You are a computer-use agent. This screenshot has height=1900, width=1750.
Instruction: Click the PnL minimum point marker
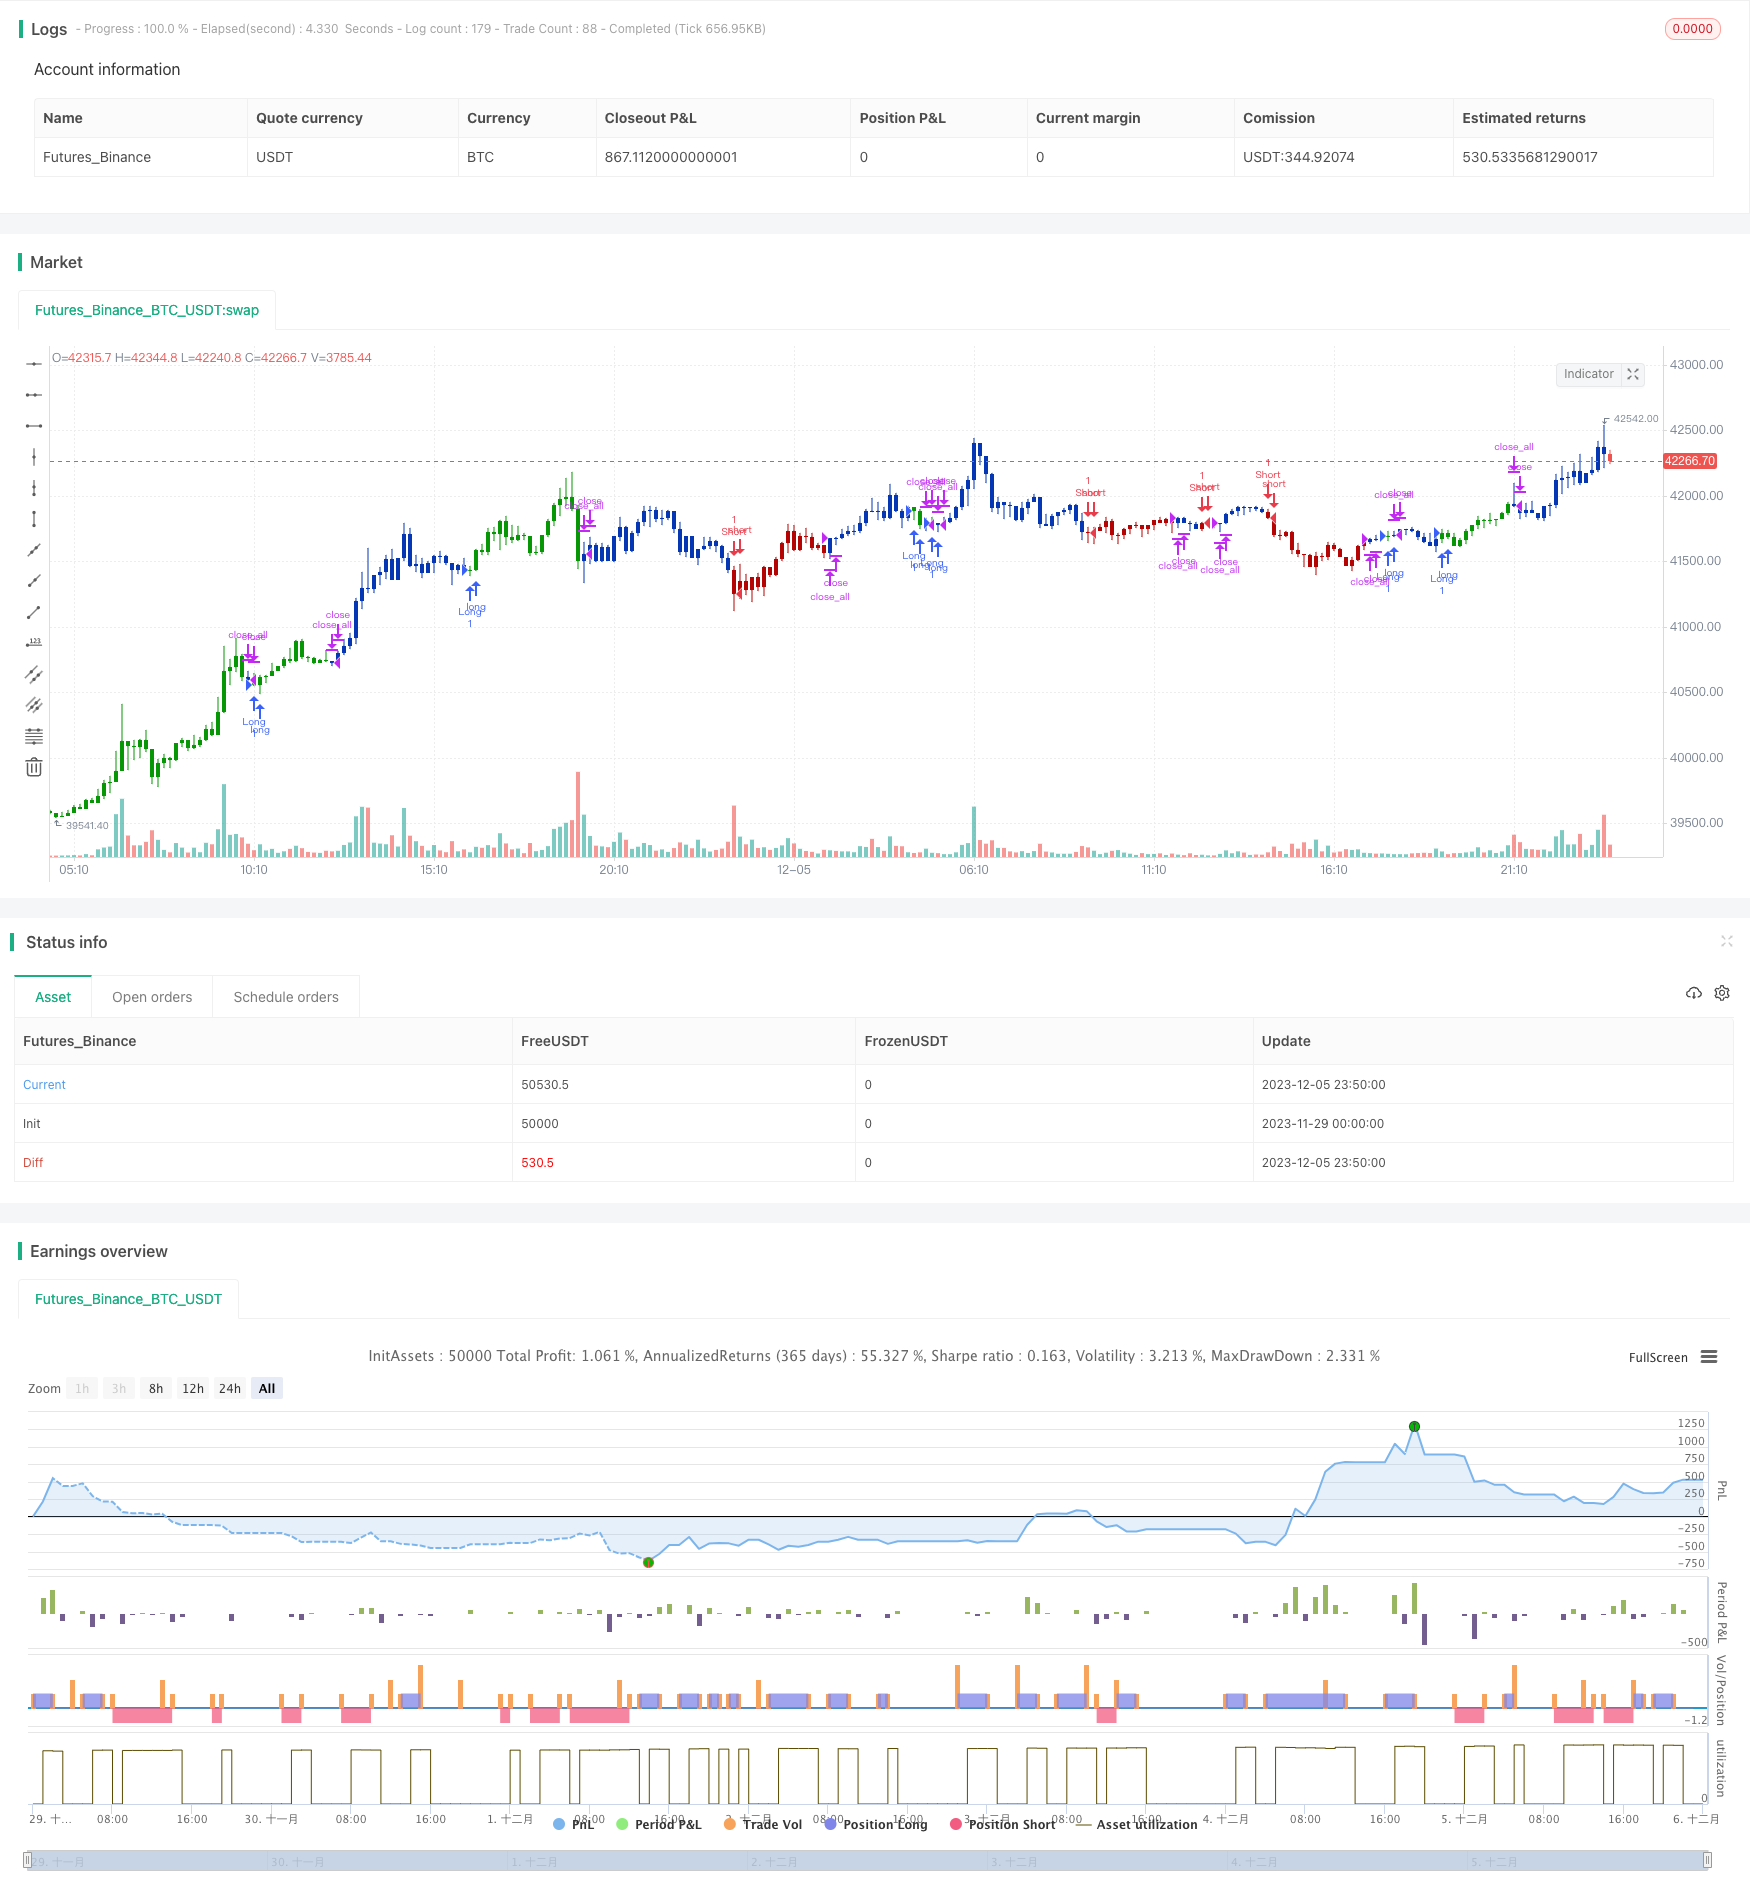pyautogui.click(x=648, y=1562)
